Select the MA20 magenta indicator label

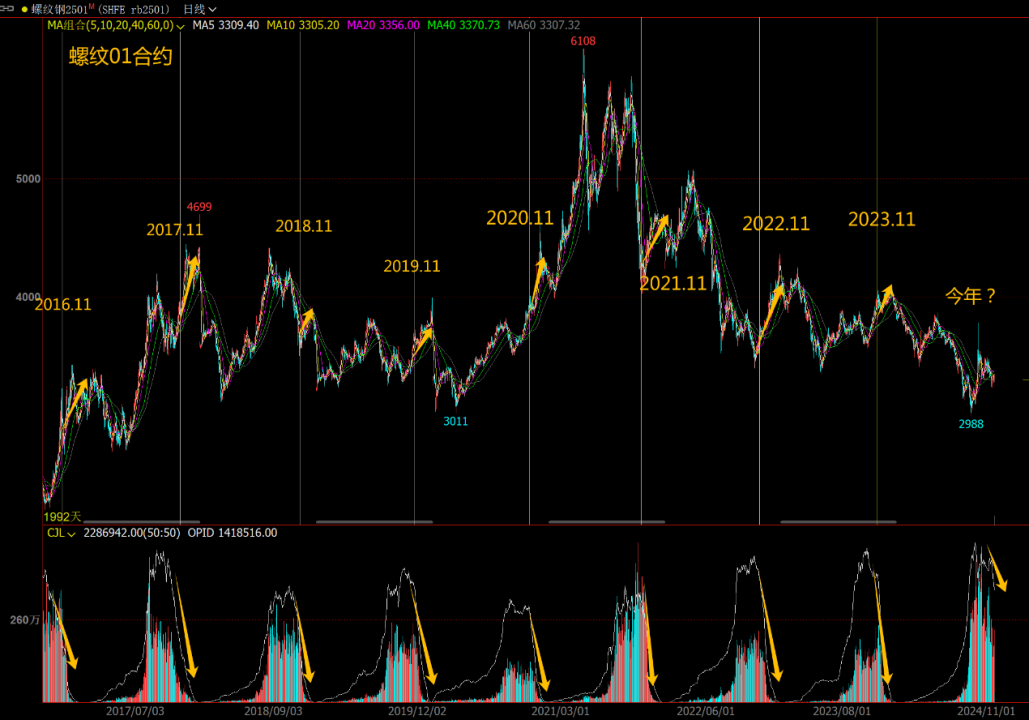click(382, 24)
